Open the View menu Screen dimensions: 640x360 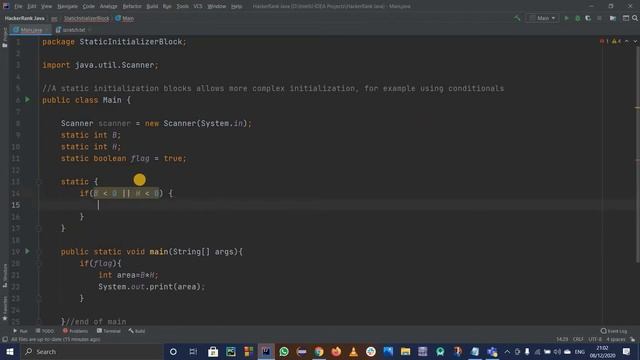pyautogui.click(x=47, y=6)
